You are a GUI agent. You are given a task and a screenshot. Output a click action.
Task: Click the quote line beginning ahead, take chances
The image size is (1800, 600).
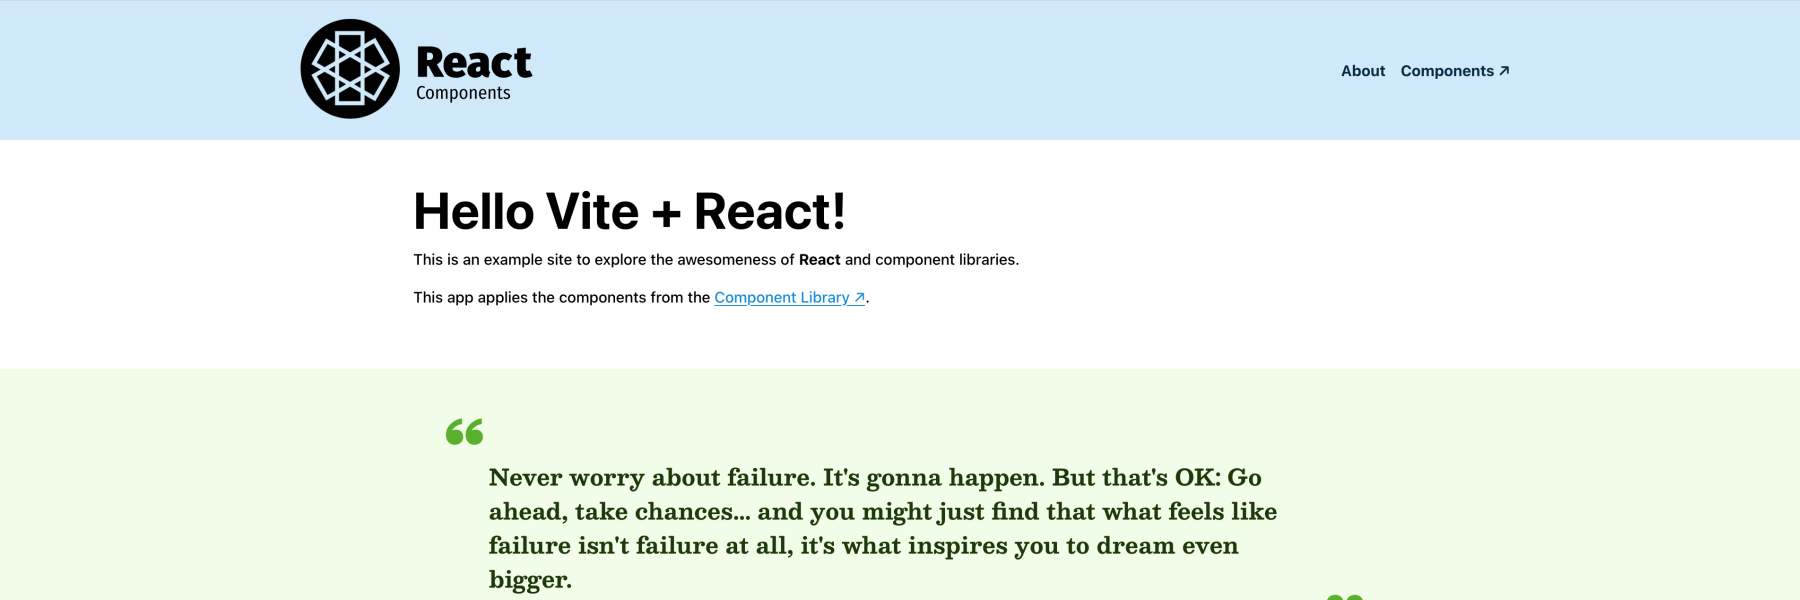tap(883, 511)
